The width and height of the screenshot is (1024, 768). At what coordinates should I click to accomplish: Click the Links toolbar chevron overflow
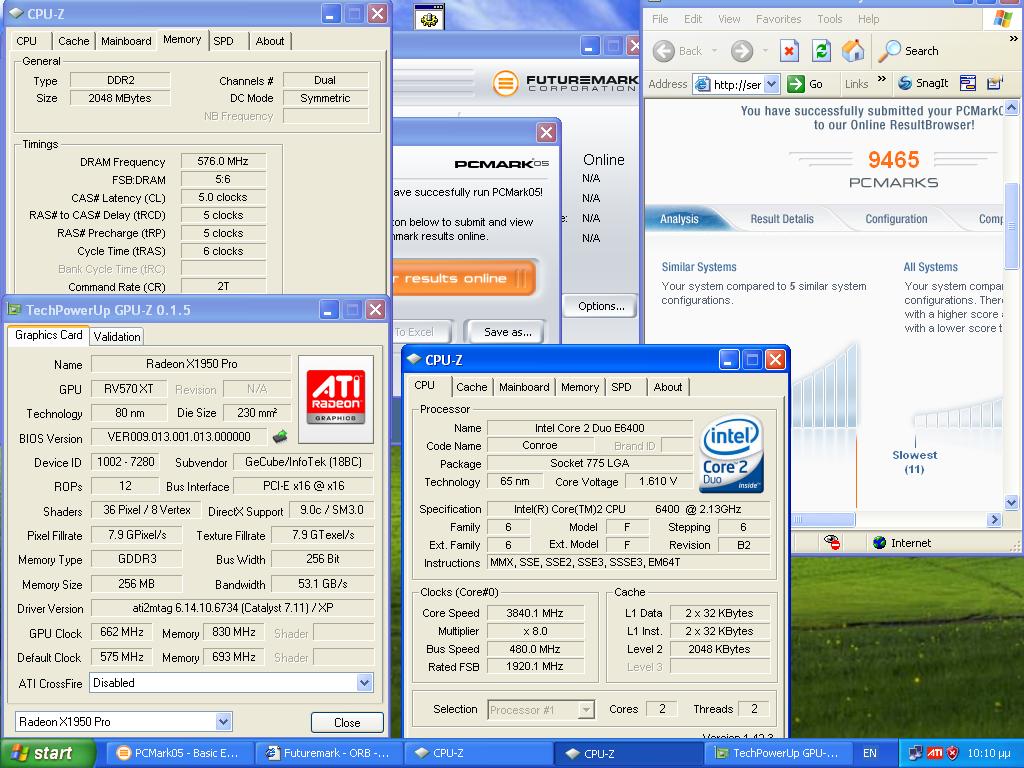click(882, 79)
